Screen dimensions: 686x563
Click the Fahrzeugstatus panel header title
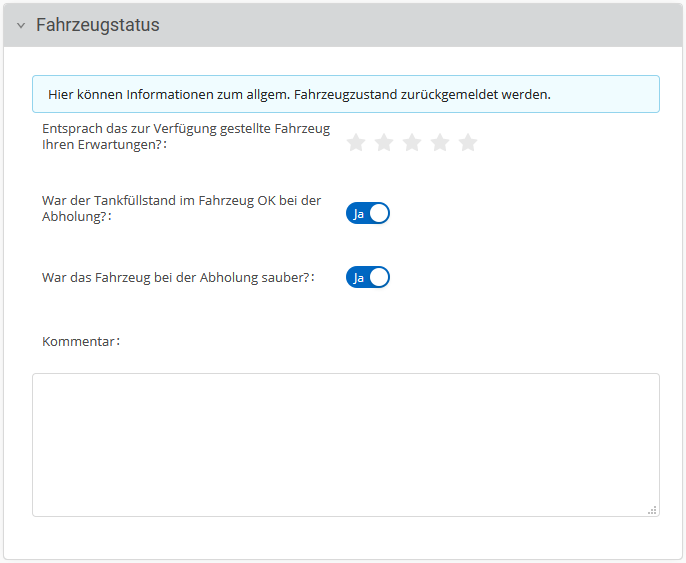[x=97, y=26]
